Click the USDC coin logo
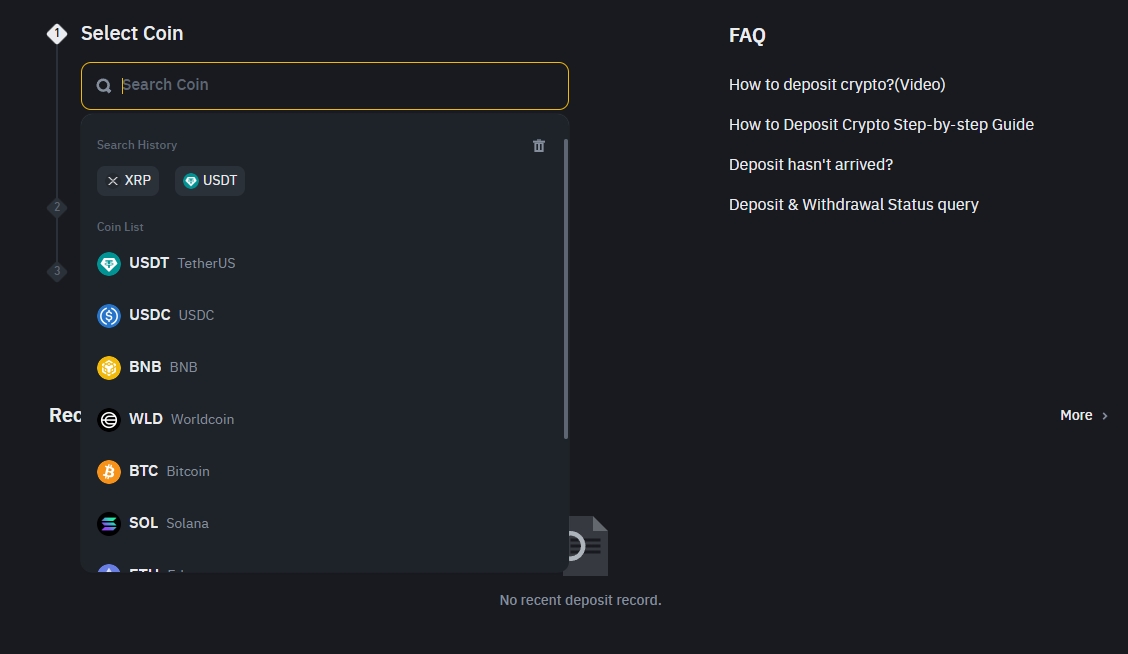Screen dimensions: 1128x654 click(109, 316)
